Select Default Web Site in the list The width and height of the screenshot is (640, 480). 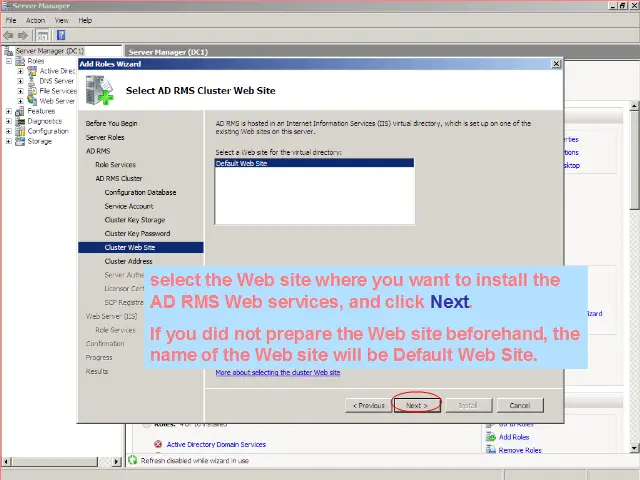tap(314, 163)
